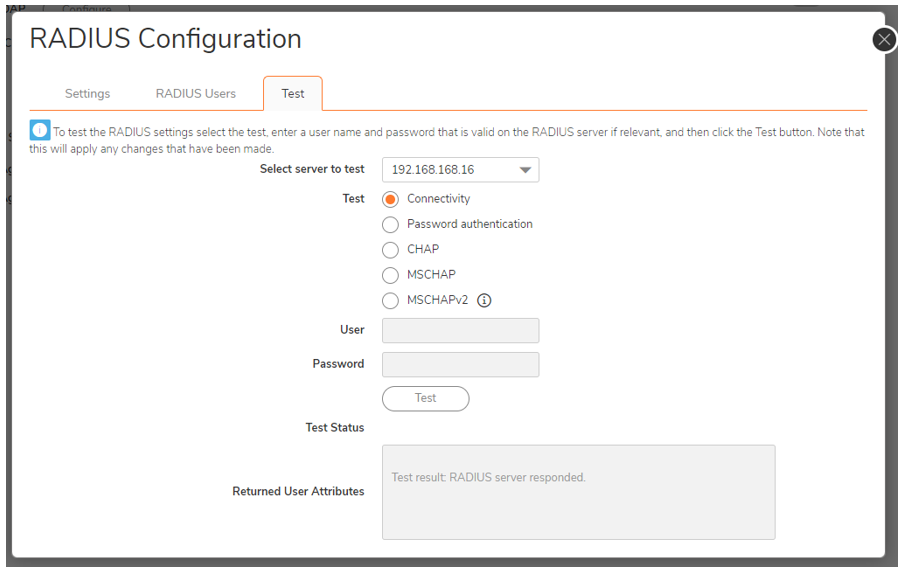Image resolution: width=903 pixels, height=572 pixels.
Task: Click the "Select server to test" label
Action: click(312, 169)
